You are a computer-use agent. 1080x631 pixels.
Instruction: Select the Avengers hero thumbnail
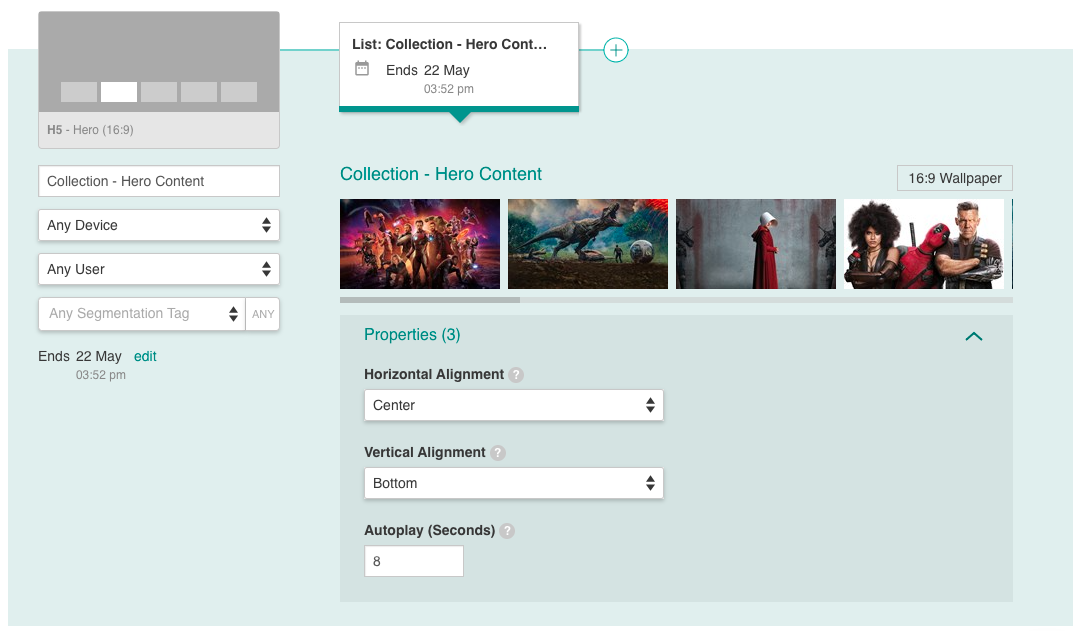point(420,244)
